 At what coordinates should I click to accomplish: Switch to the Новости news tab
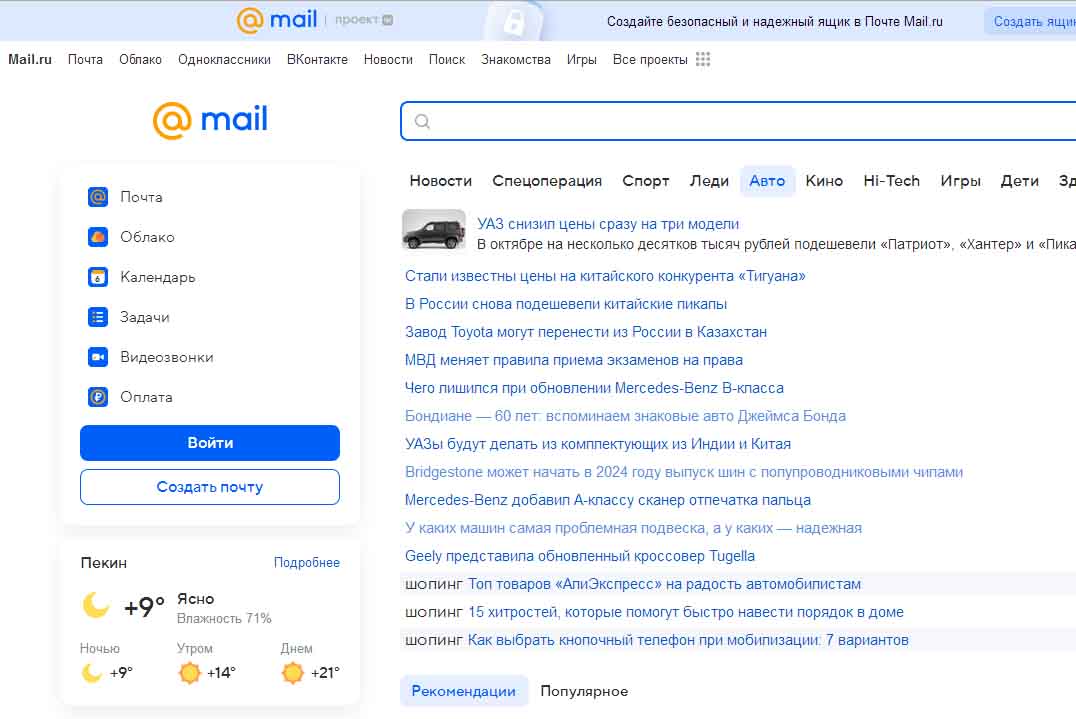[x=441, y=181]
